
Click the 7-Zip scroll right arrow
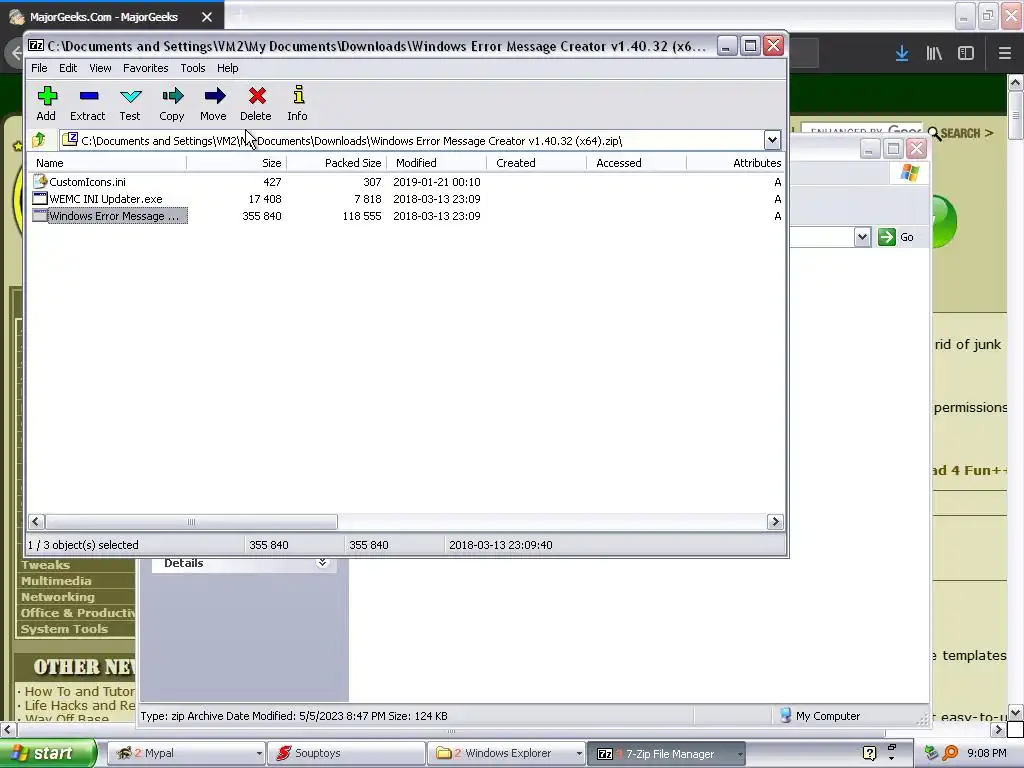[x=775, y=521]
